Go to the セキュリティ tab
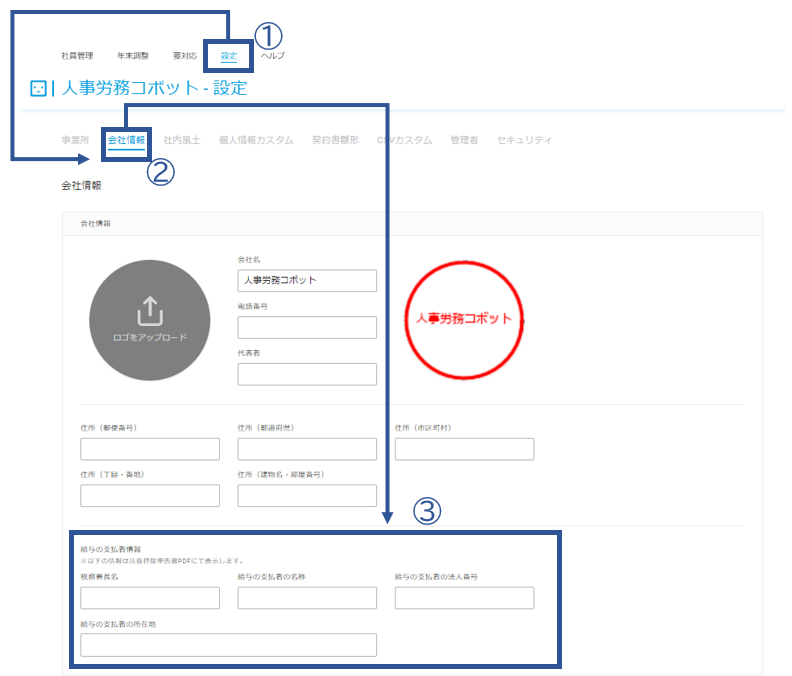Image resolution: width=792 pixels, height=676 pixels. [524, 140]
